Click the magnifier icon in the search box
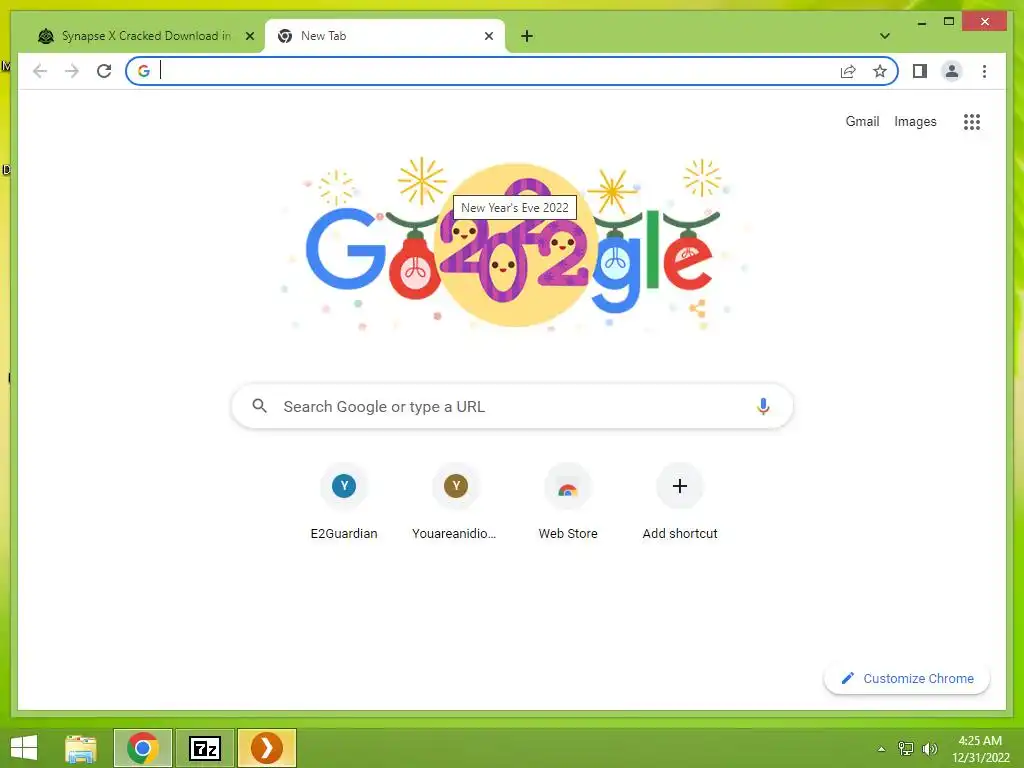1024x768 pixels. [259, 406]
